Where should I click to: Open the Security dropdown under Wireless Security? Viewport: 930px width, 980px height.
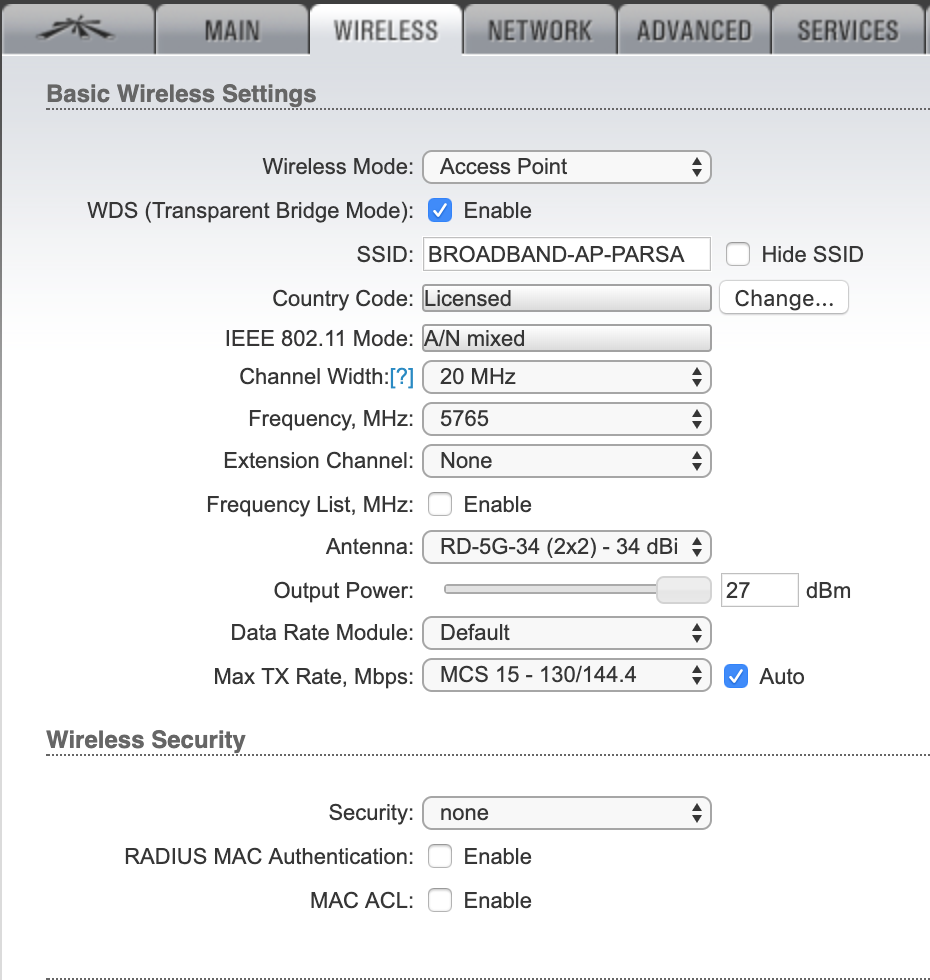[x=566, y=813]
